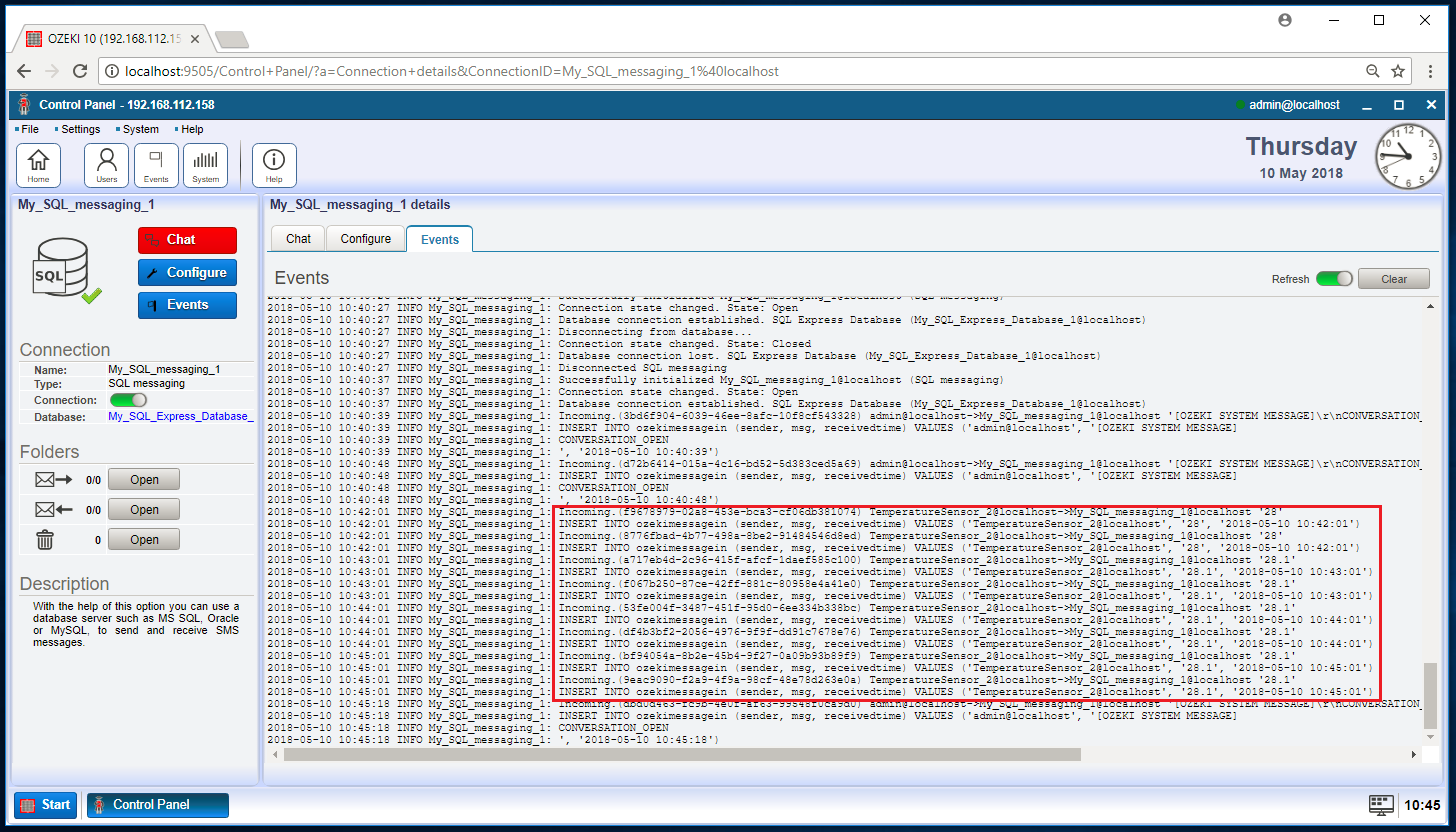Reload the page with the browser refresh icon
This screenshot has height=832, width=1456.
[x=81, y=71]
